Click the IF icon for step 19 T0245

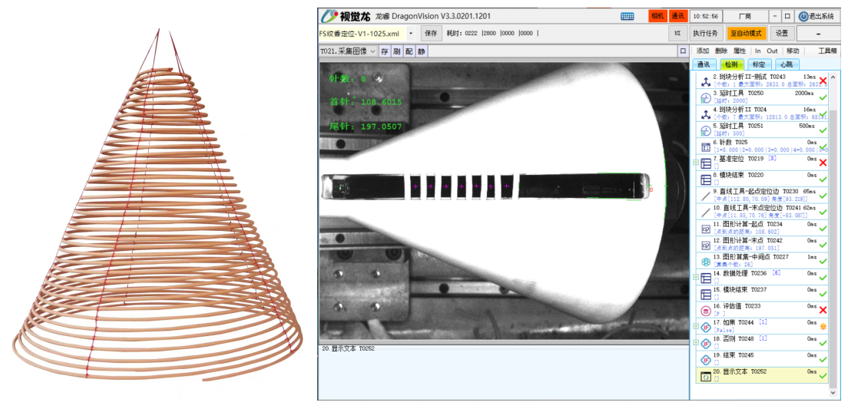pos(706,360)
